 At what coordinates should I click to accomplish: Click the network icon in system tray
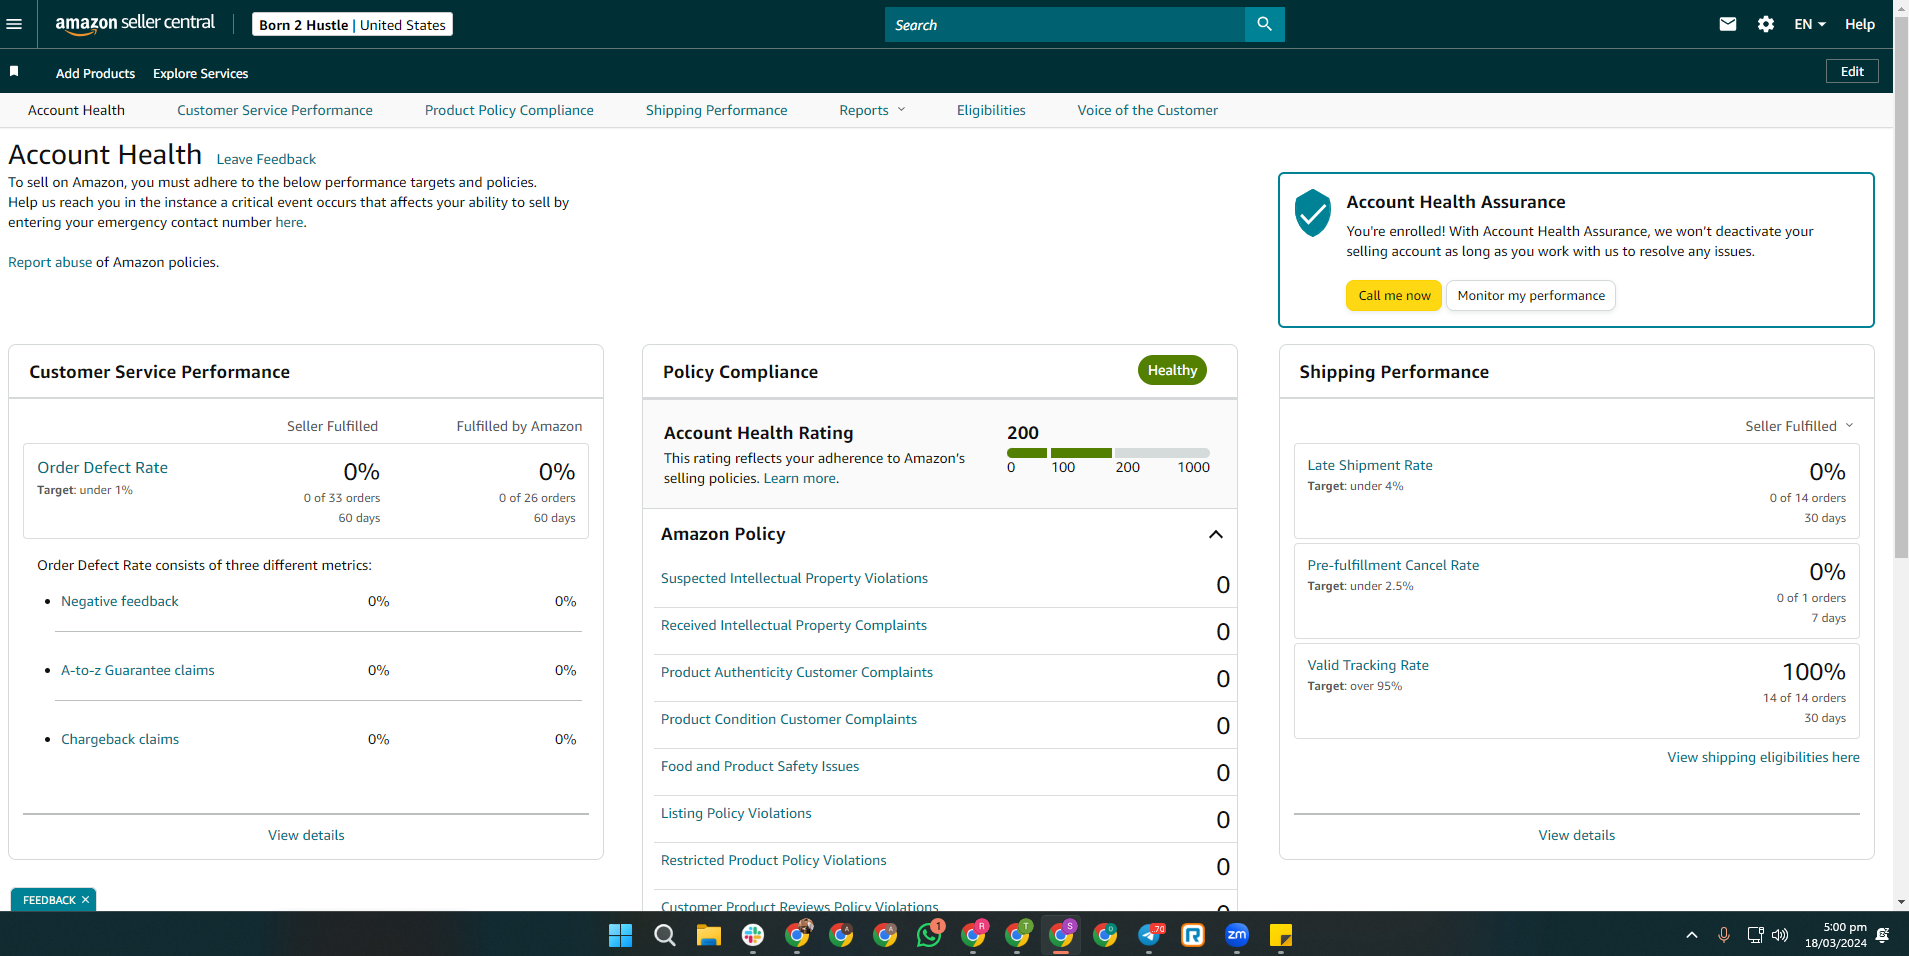tap(1755, 935)
